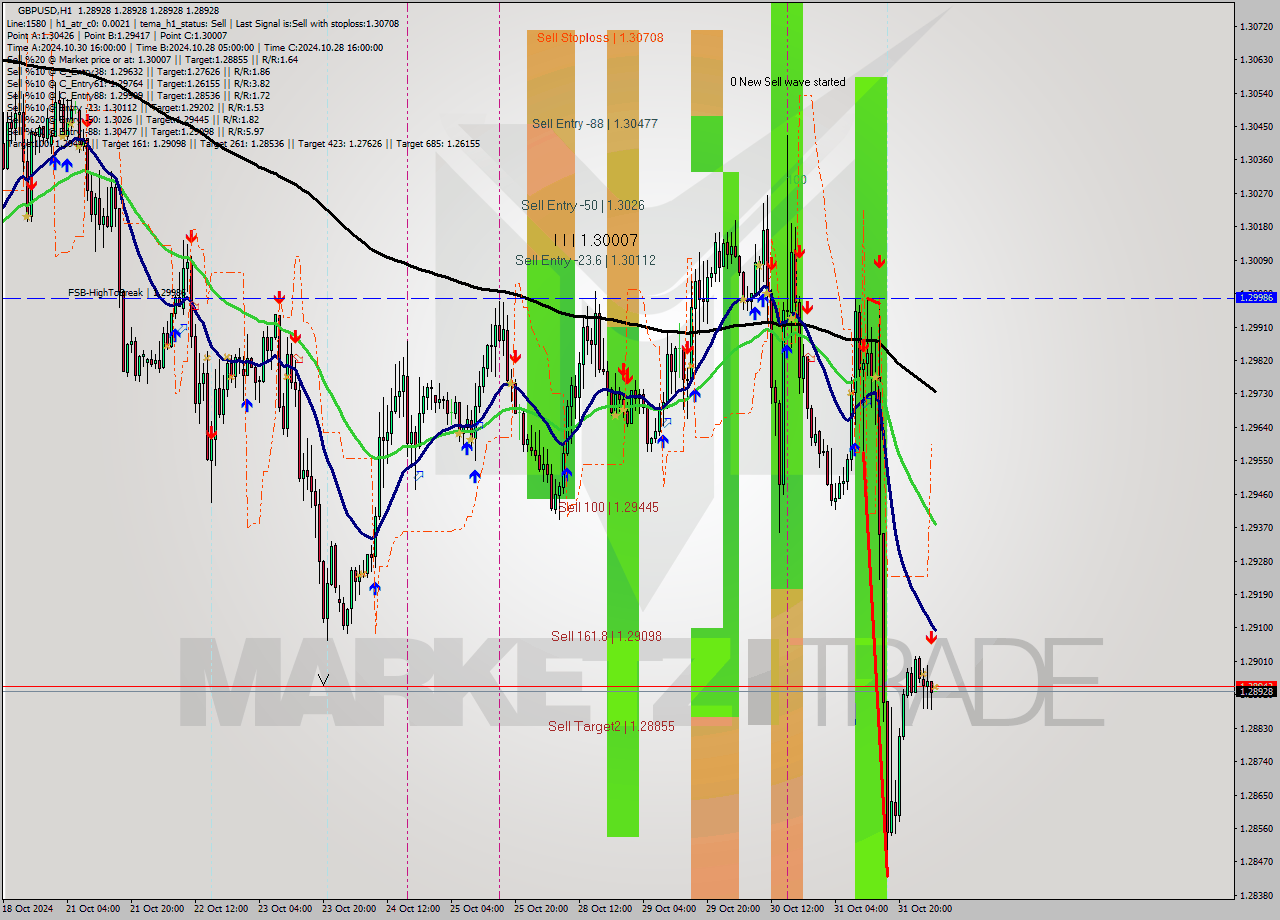Screen dimensions: 1280x920
Task: Click the '29 Oct 20:00' time label
Action: 733,909
